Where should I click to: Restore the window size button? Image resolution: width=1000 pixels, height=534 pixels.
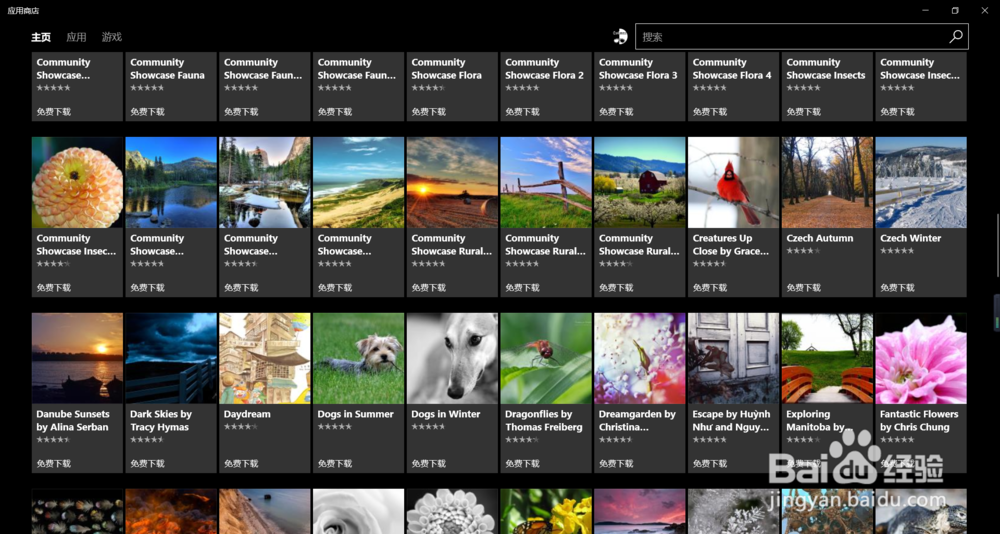click(x=955, y=10)
